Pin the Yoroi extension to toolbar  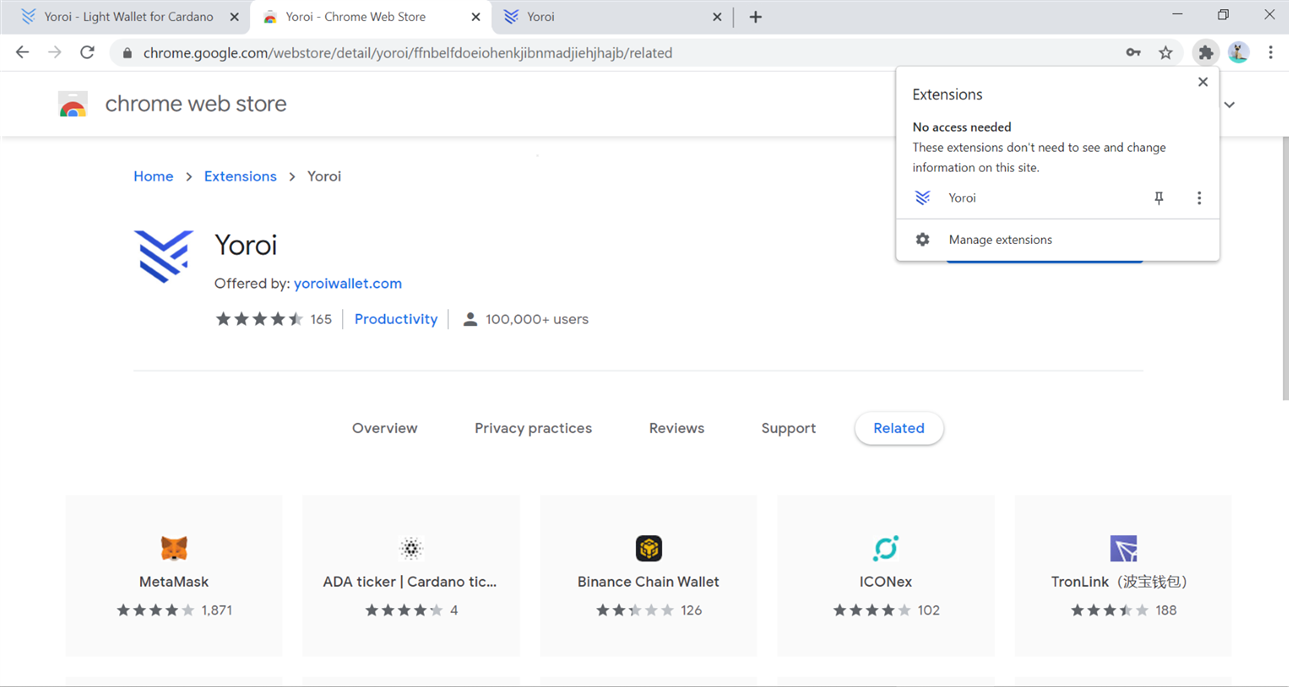click(x=1159, y=198)
